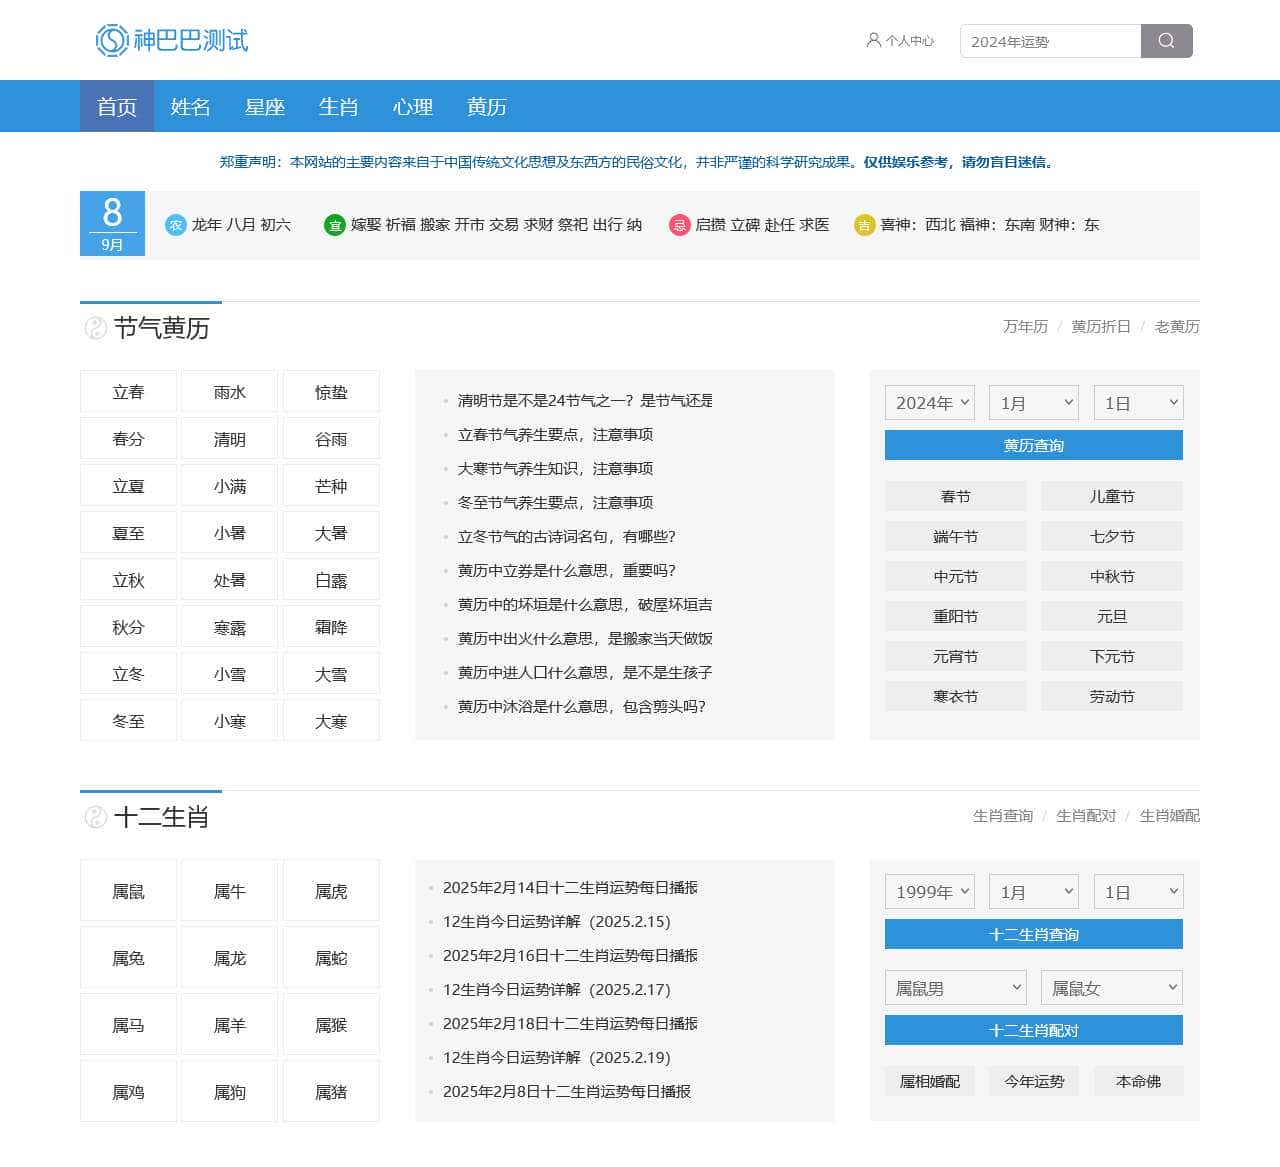Viewport: 1280px width, 1167px height.
Task: Open the 万年历 link
Action: click(1025, 327)
